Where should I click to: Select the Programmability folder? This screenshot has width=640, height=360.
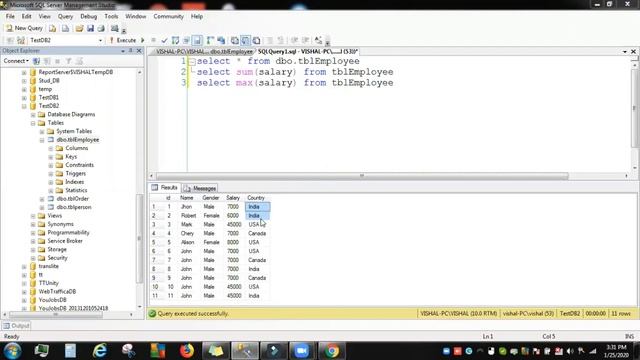click(x=68, y=233)
